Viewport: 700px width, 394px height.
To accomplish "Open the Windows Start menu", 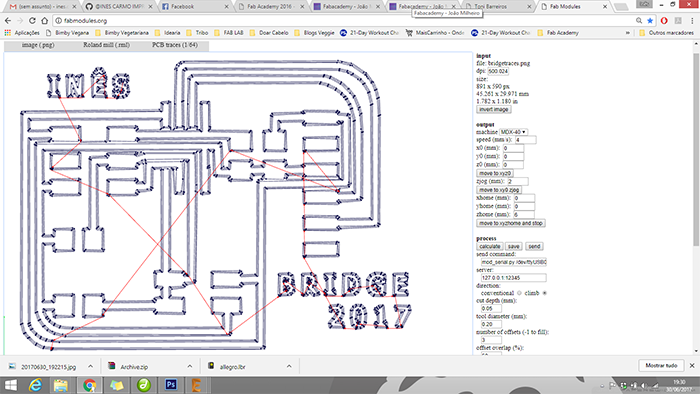I will coord(10,385).
